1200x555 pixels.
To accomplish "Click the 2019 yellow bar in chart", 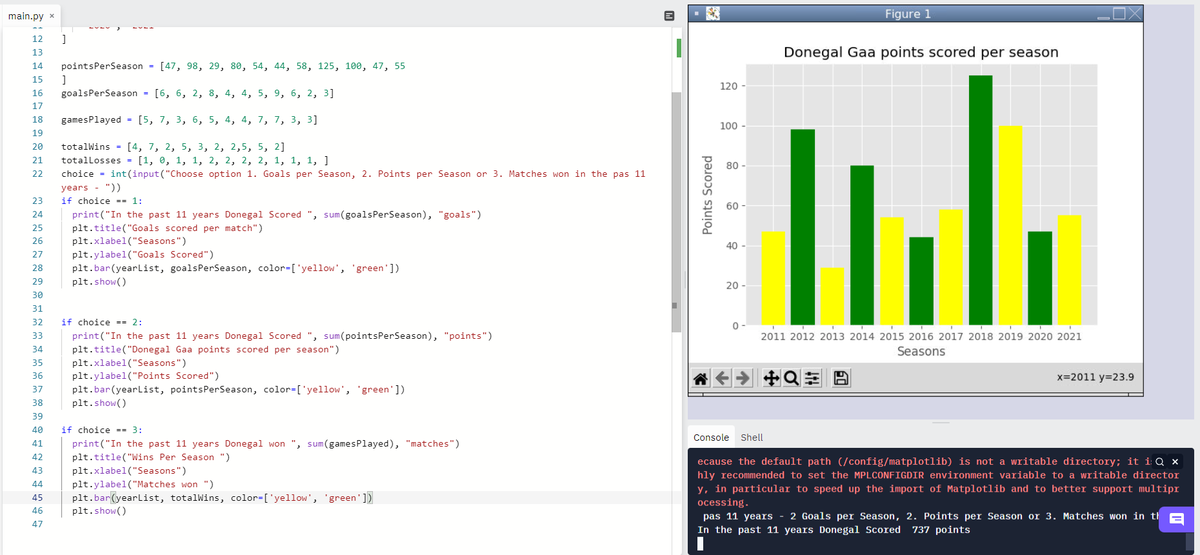I will 1010,225.
